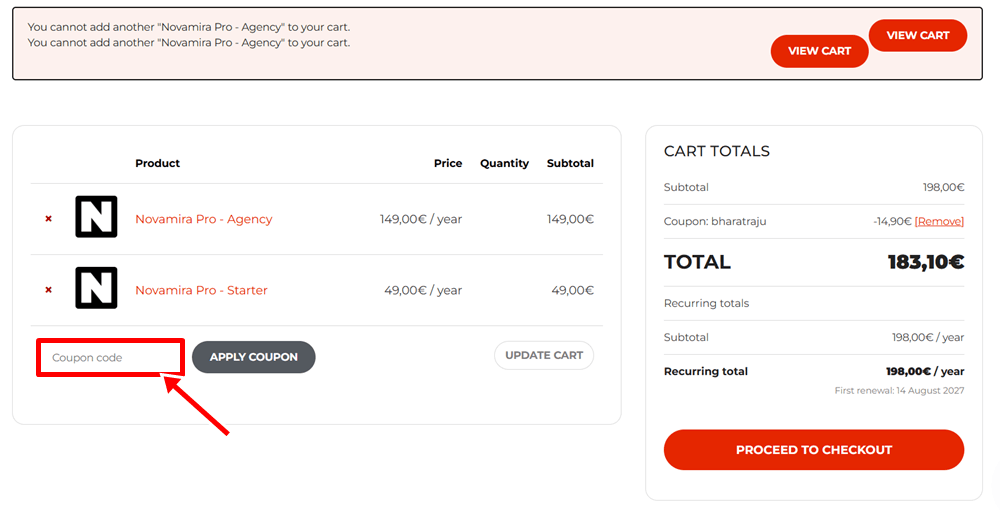Image resolution: width=1000 pixels, height=510 pixels.
Task: Click the Quantity column header
Action: point(504,163)
